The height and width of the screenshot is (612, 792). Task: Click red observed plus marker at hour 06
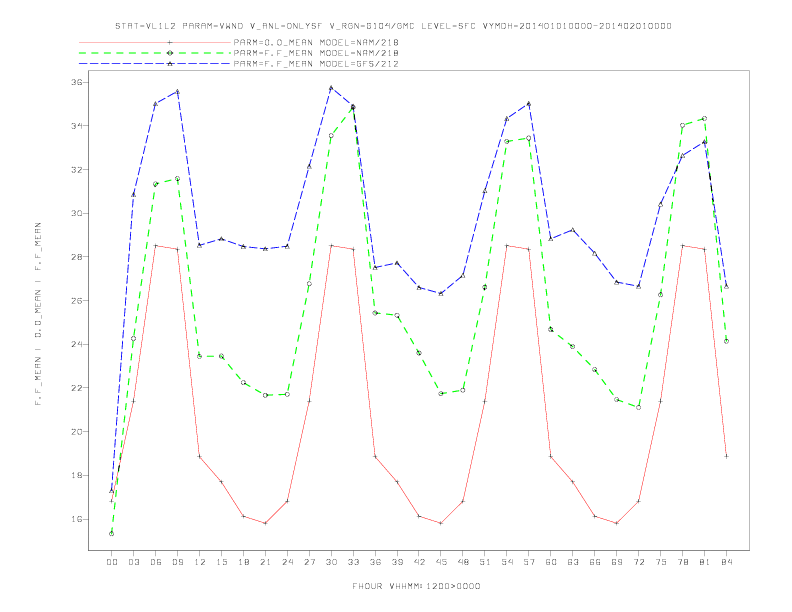pyautogui.click(x=156, y=246)
